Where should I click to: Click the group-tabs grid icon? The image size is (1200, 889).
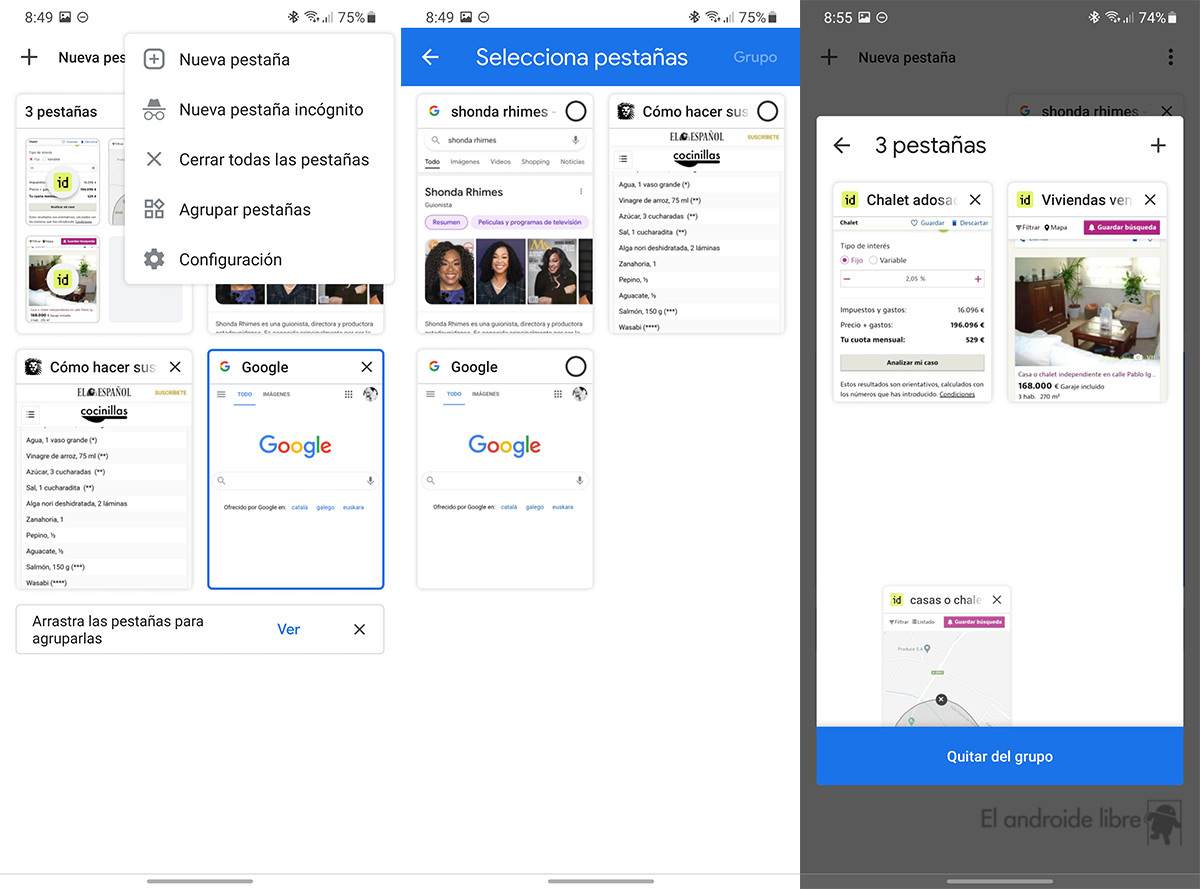click(x=154, y=210)
